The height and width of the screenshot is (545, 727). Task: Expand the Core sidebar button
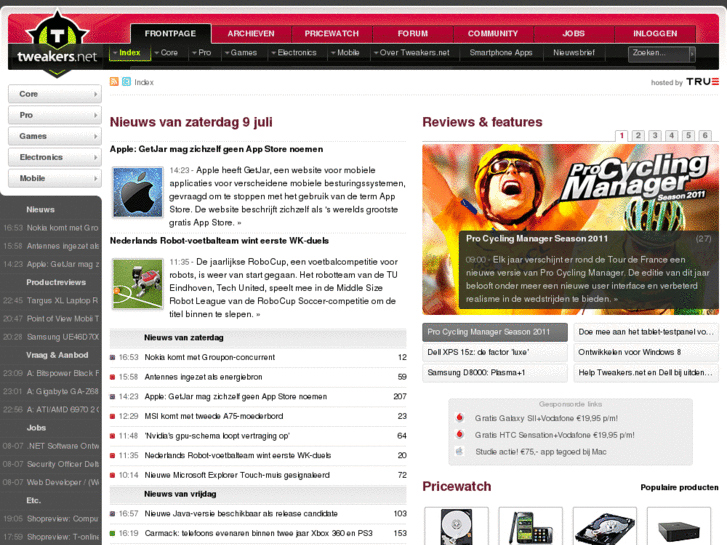click(55, 94)
